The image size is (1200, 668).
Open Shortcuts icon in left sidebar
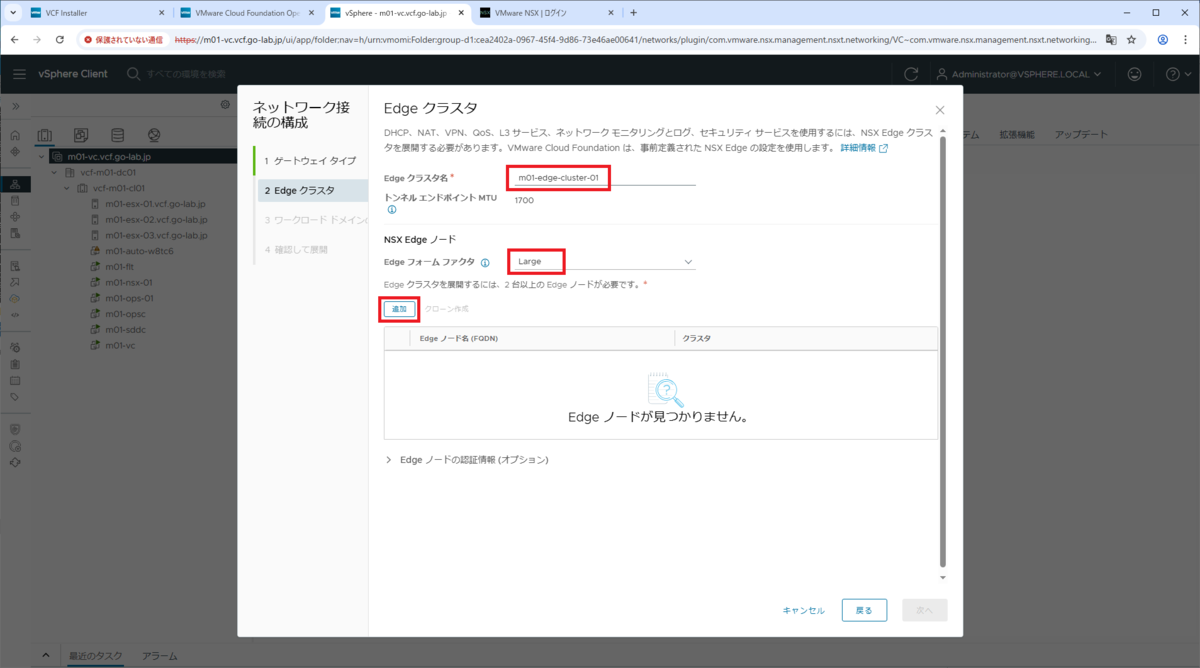[x=15, y=152]
